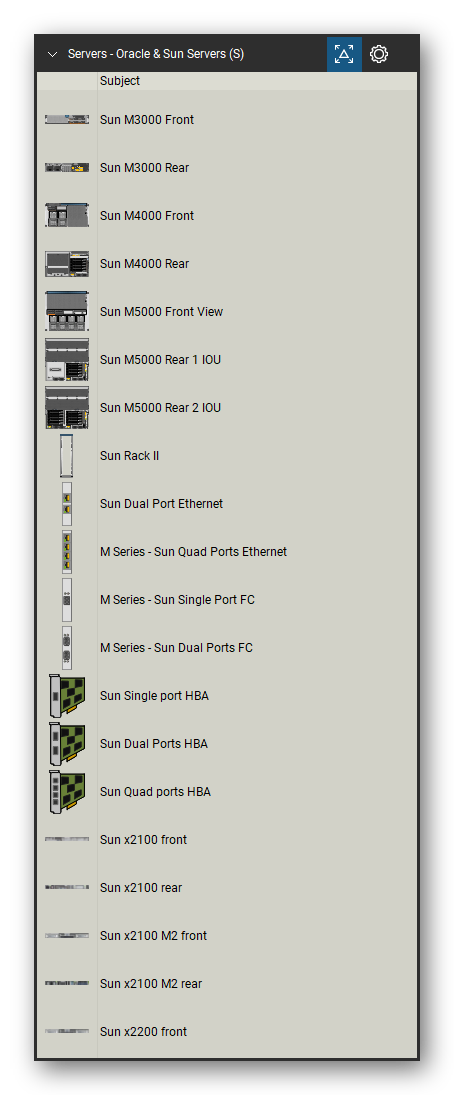The image size is (454, 1095).
Task: Click the 'Sun x2100 front' label
Action: [143, 840]
